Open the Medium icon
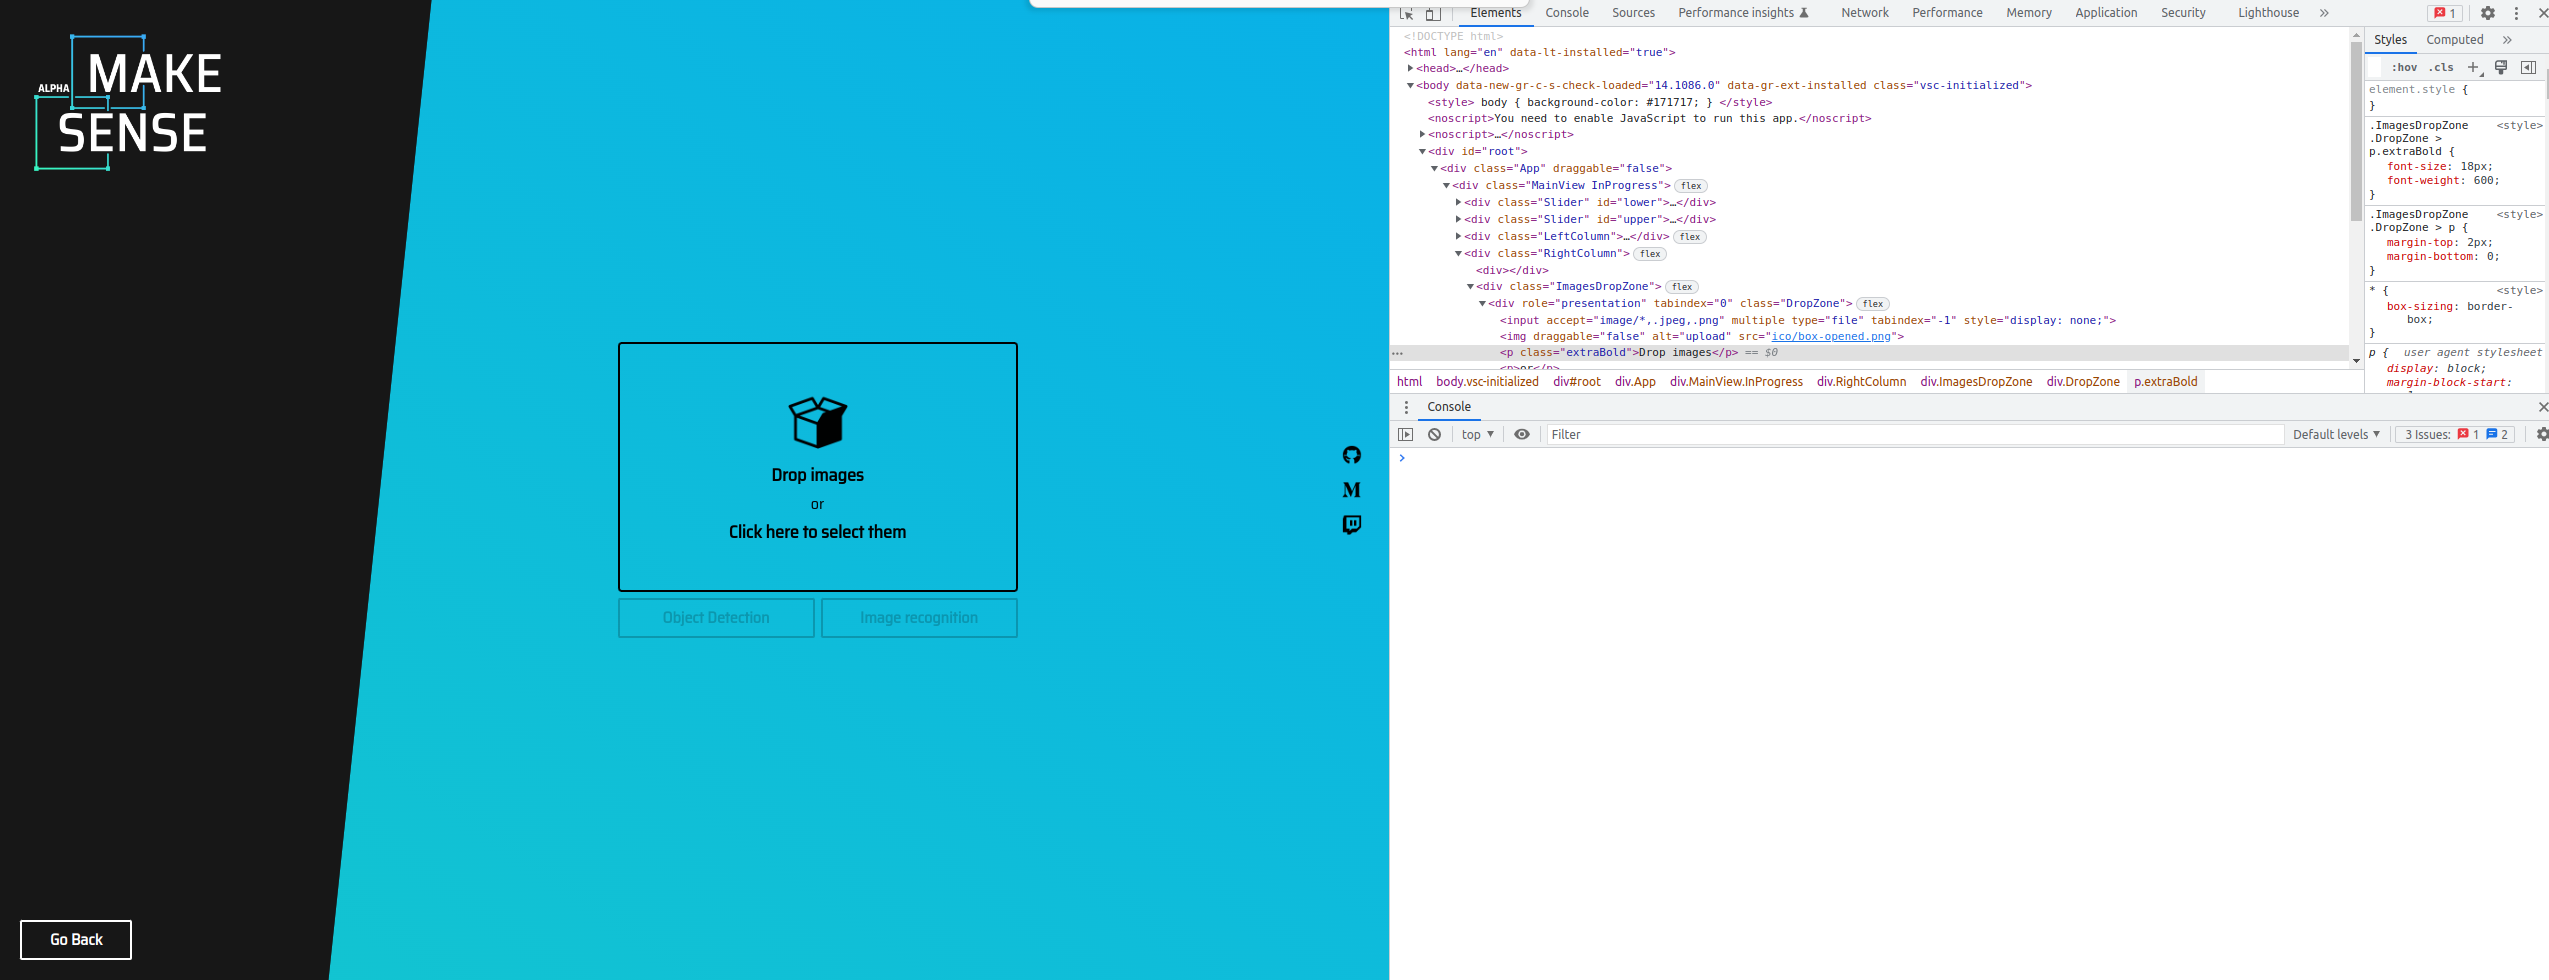The width and height of the screenshot is (2549, 980). click(1351, 490)
